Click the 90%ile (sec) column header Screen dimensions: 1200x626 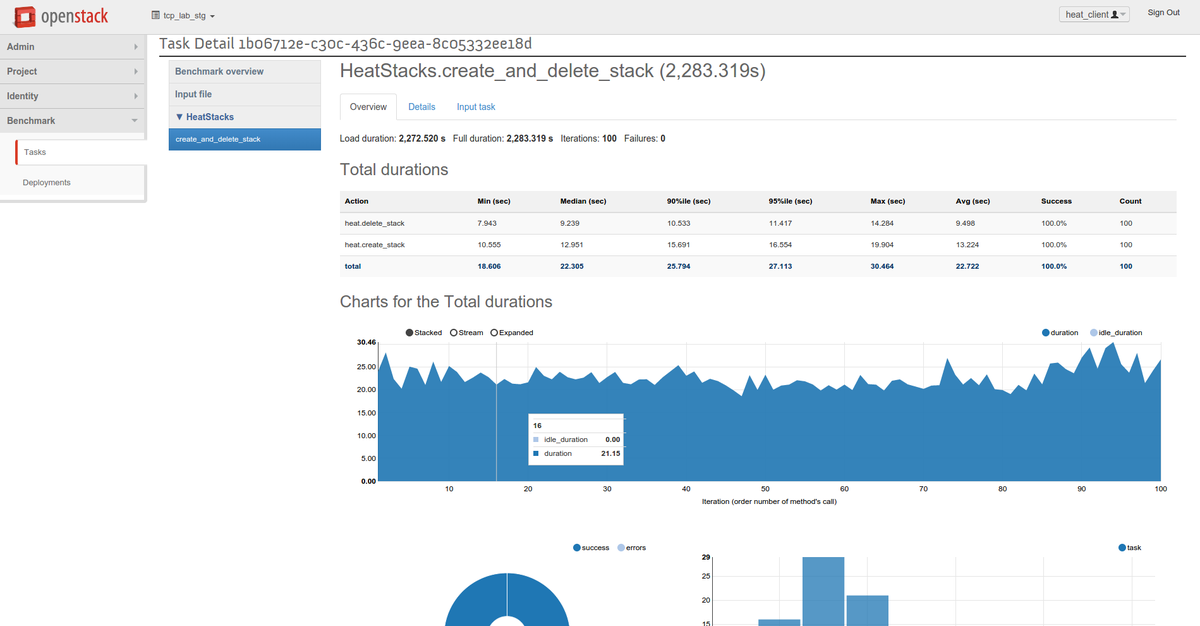point(688,201)
